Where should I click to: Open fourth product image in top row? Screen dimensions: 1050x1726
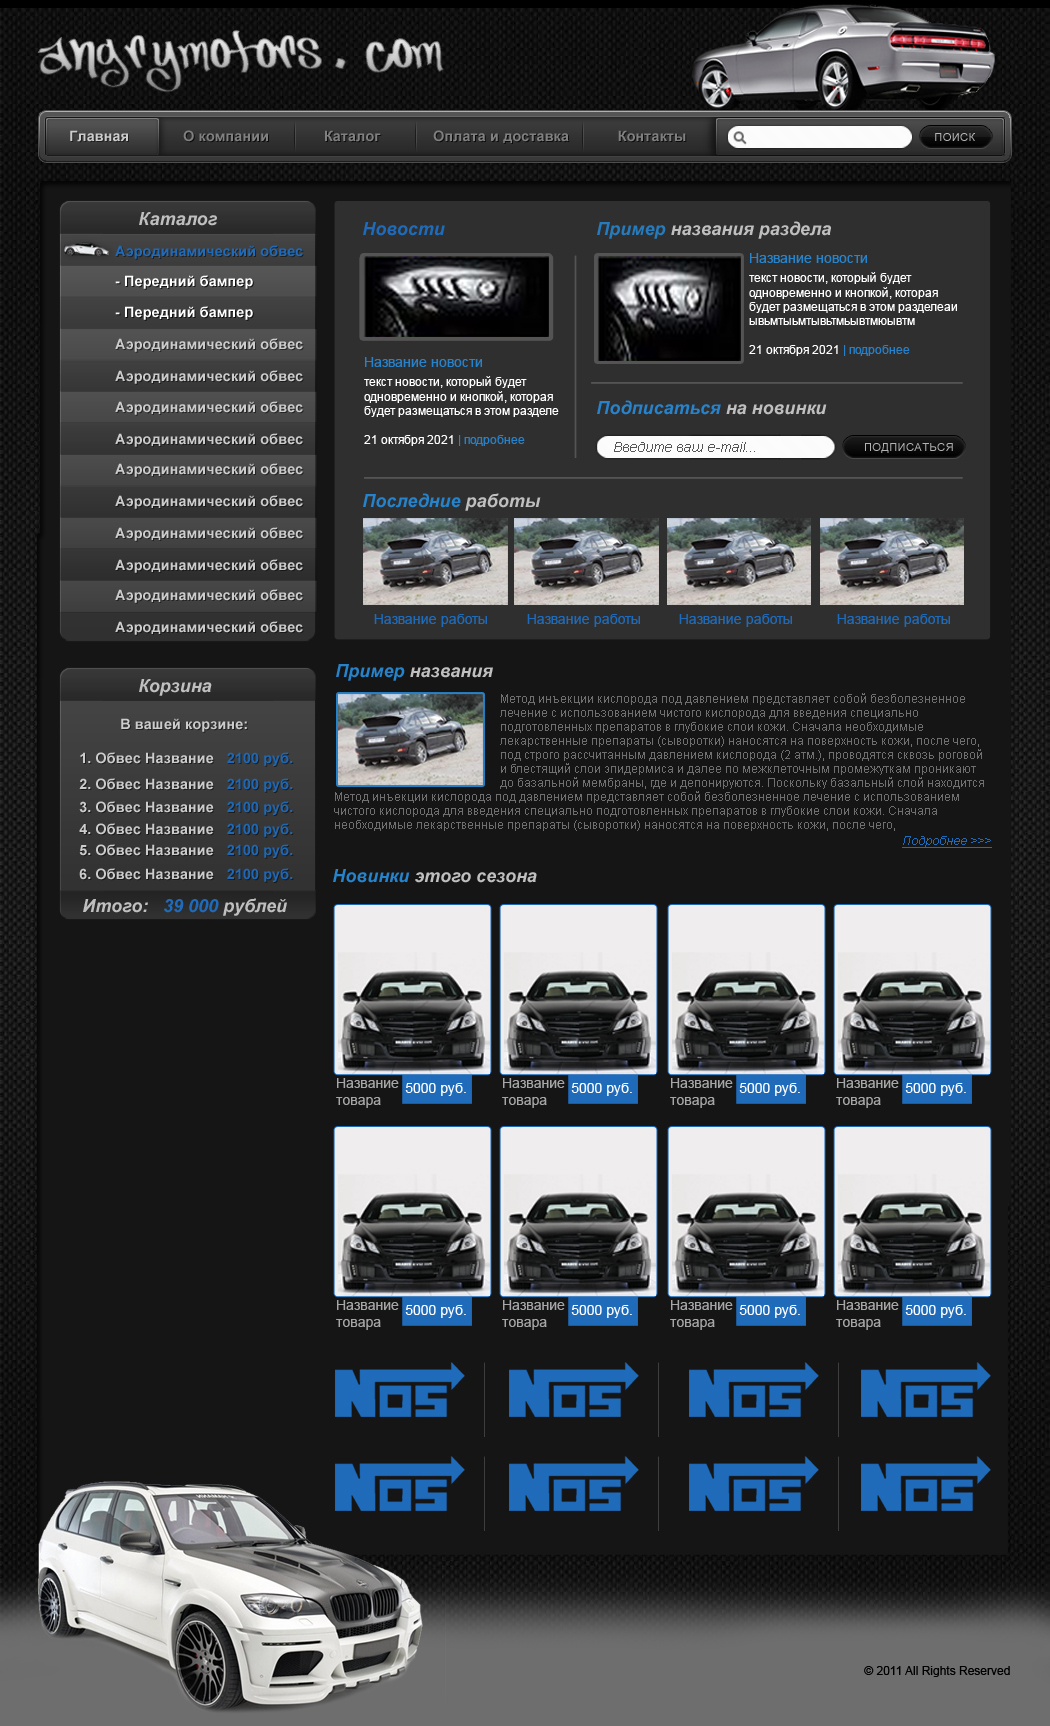tap(912, 989)
